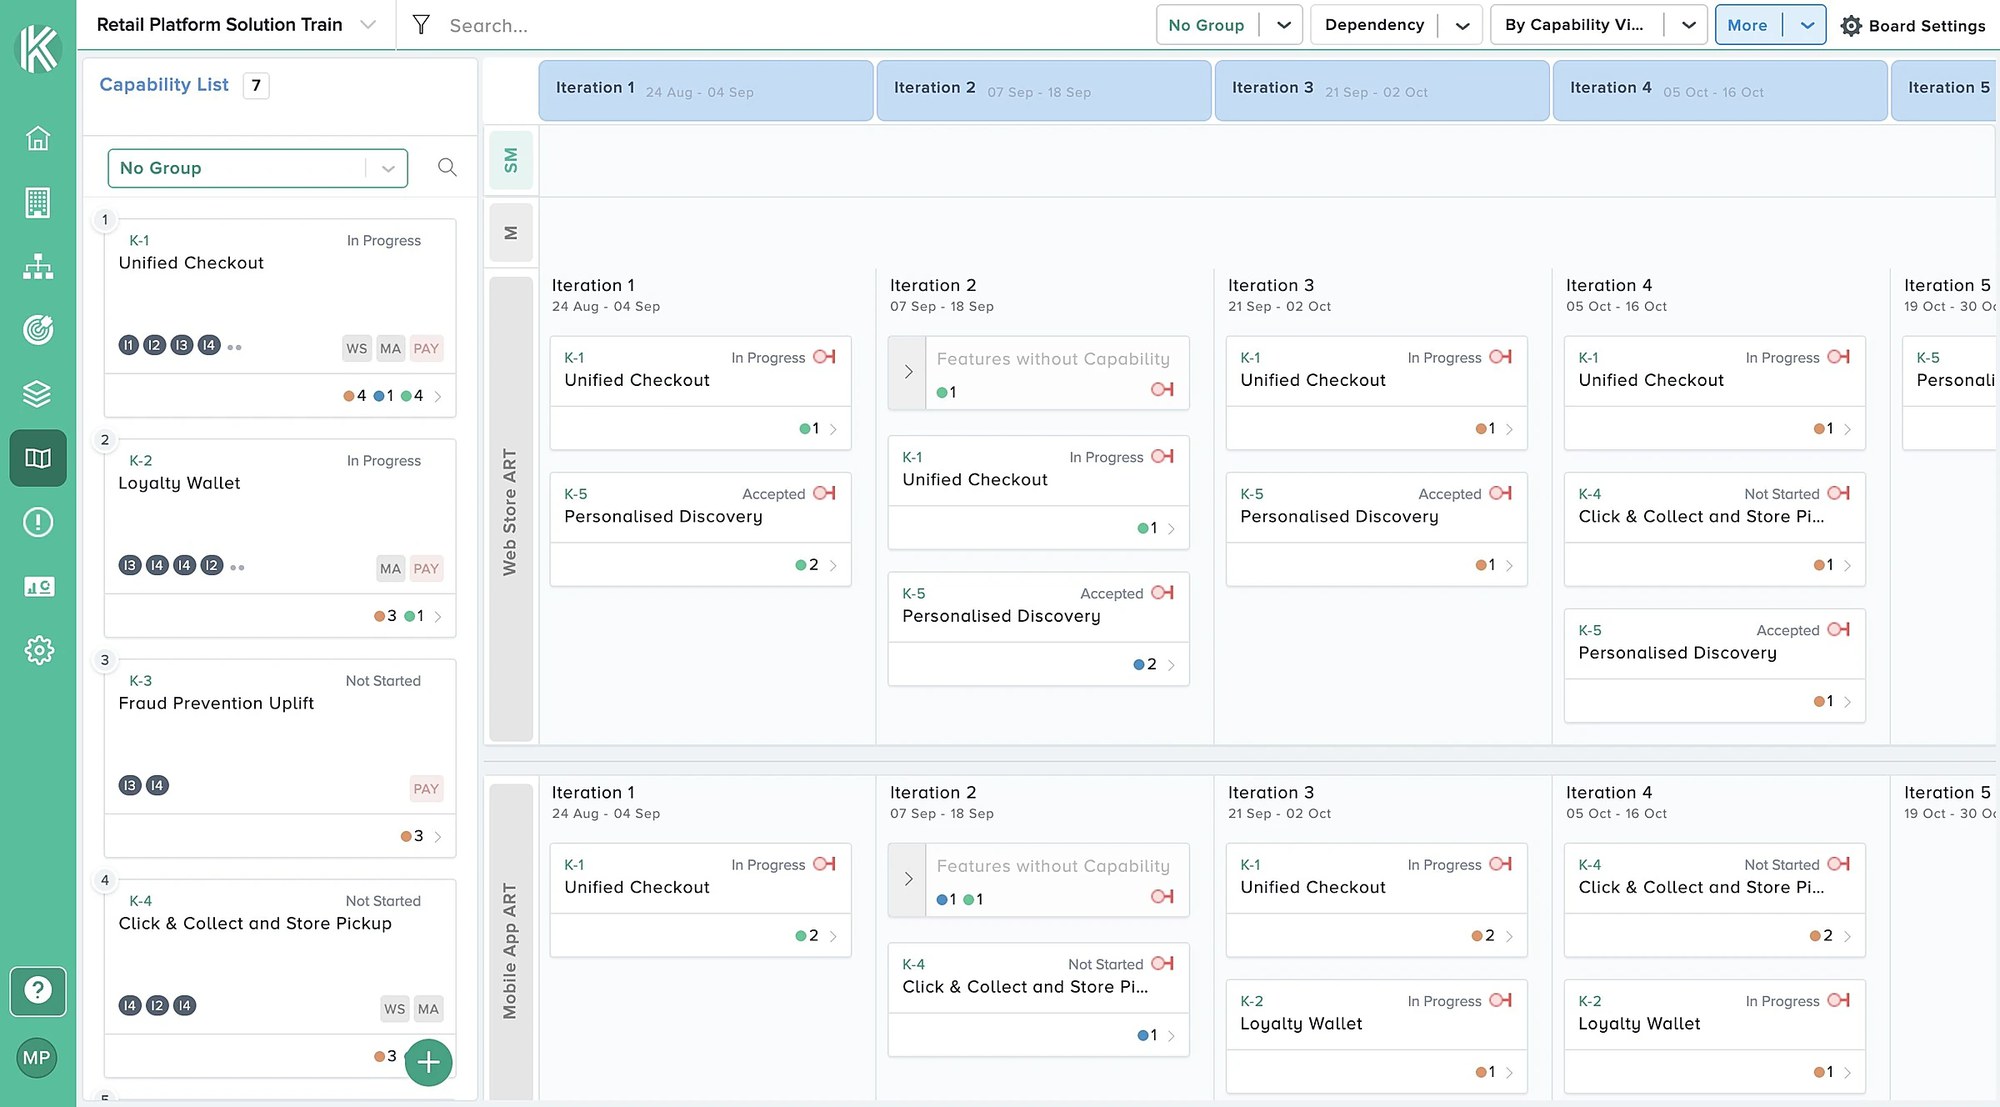Click the filter funnel icon
This screenshot has width=2000, height=1107.
point(422,25)
